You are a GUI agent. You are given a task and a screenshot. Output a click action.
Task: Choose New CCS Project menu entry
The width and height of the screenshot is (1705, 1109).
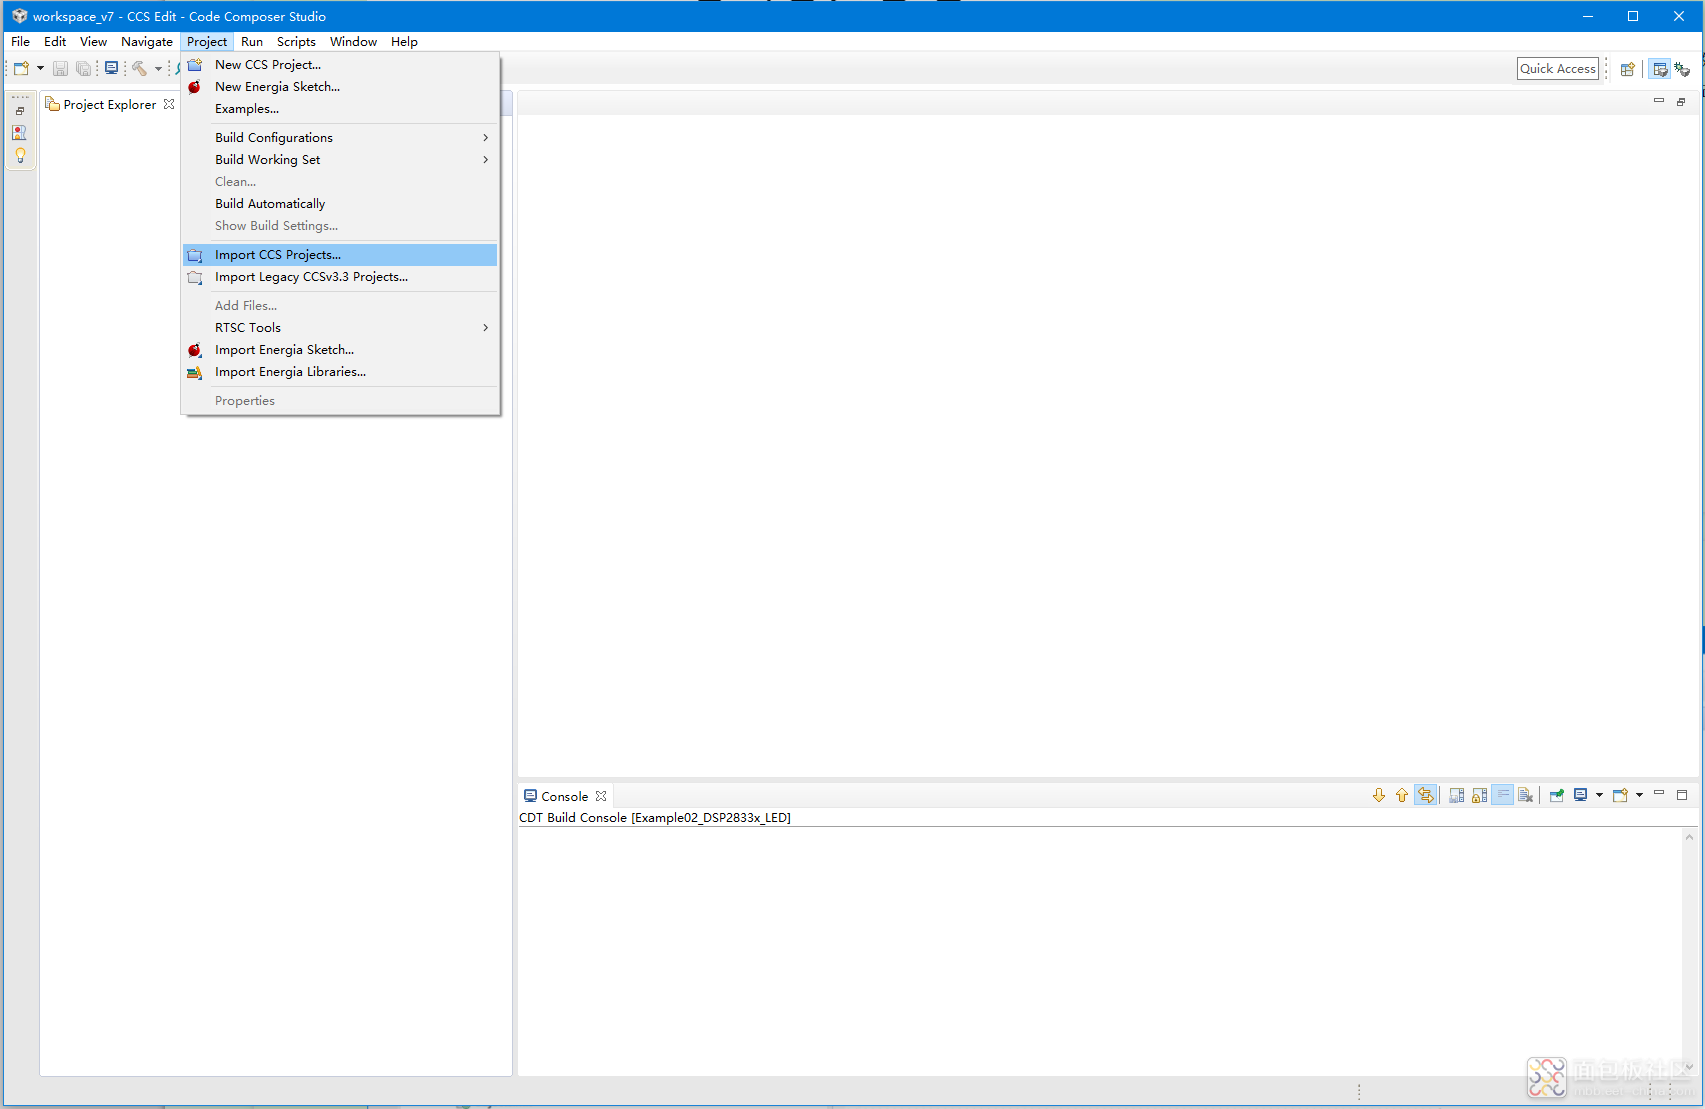pos(268,65)
